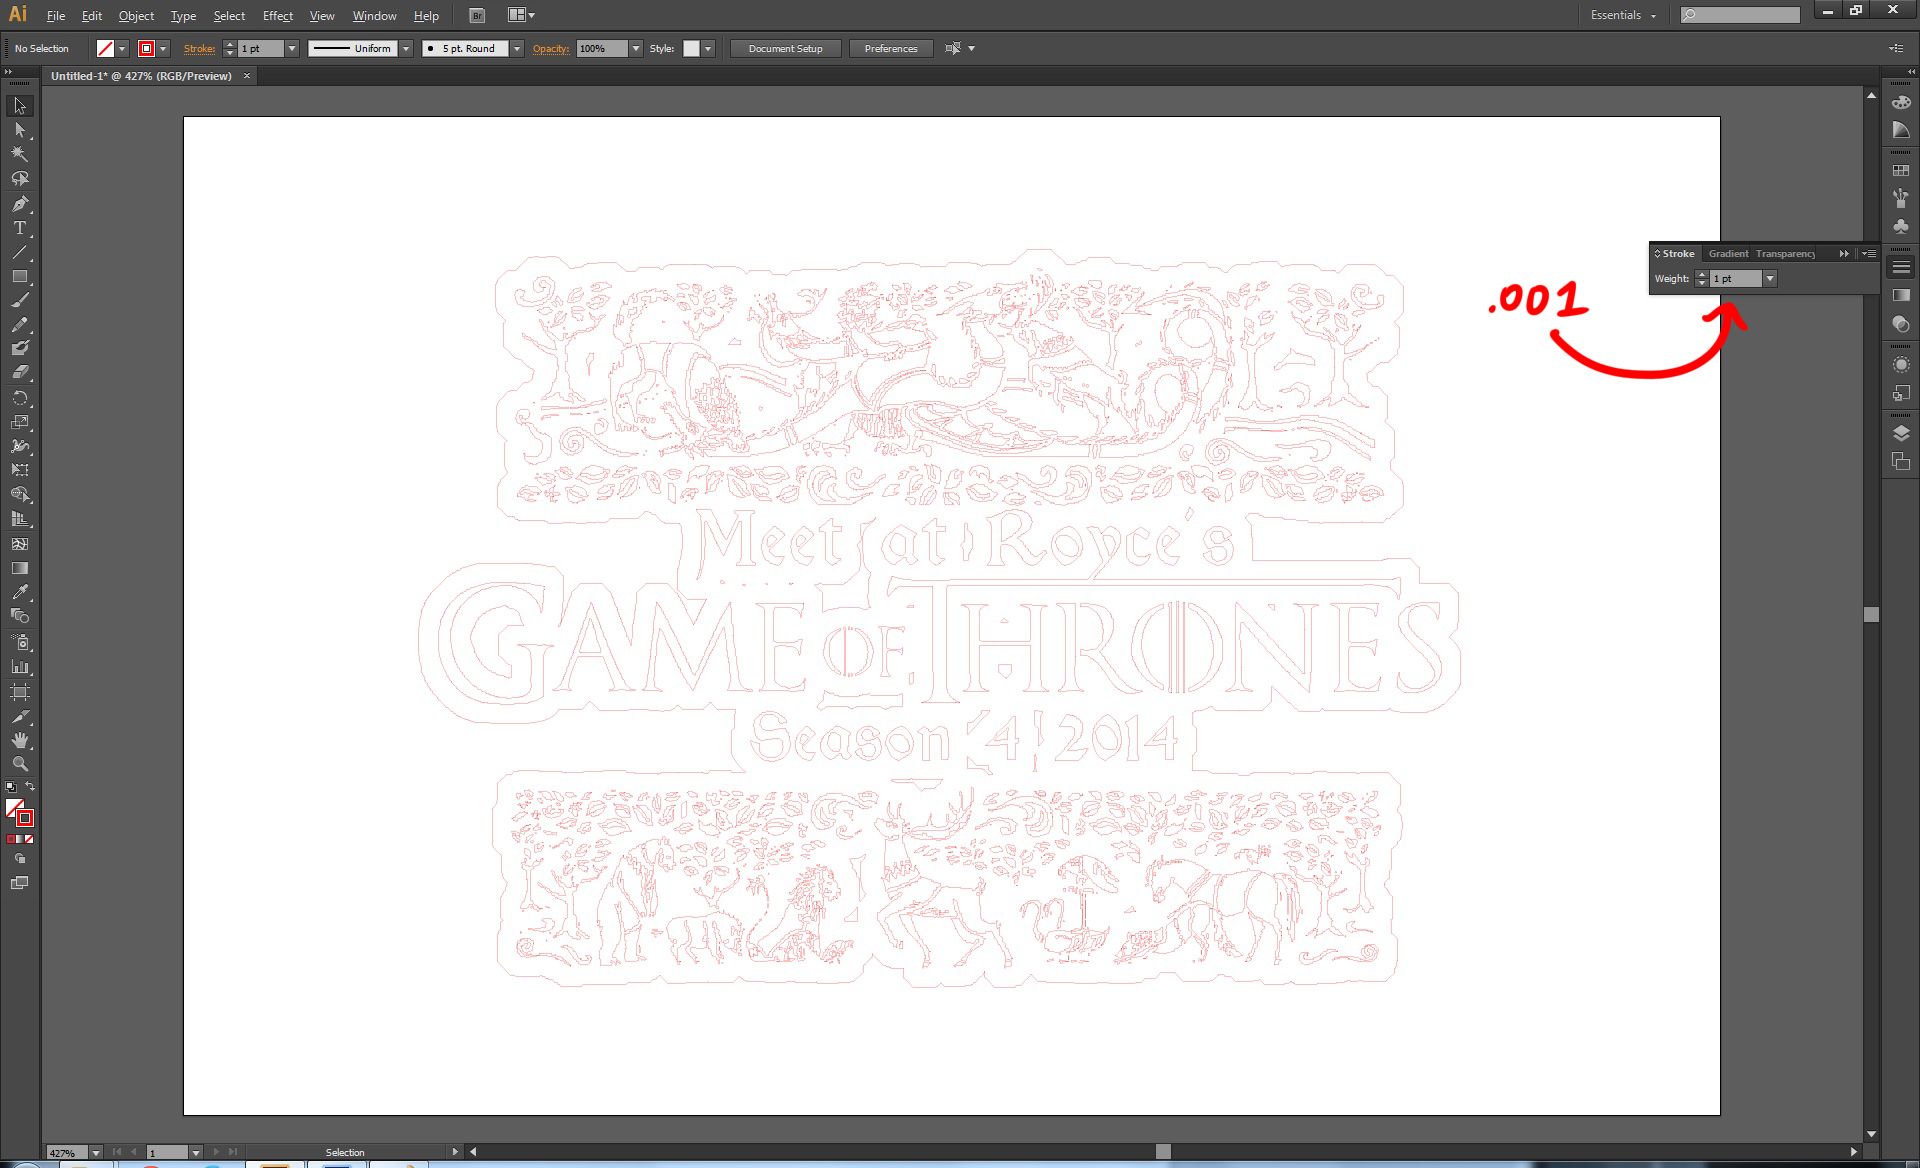Click the orange Stroke label link
This screenshot has height=1168, width=1920.
199,49
